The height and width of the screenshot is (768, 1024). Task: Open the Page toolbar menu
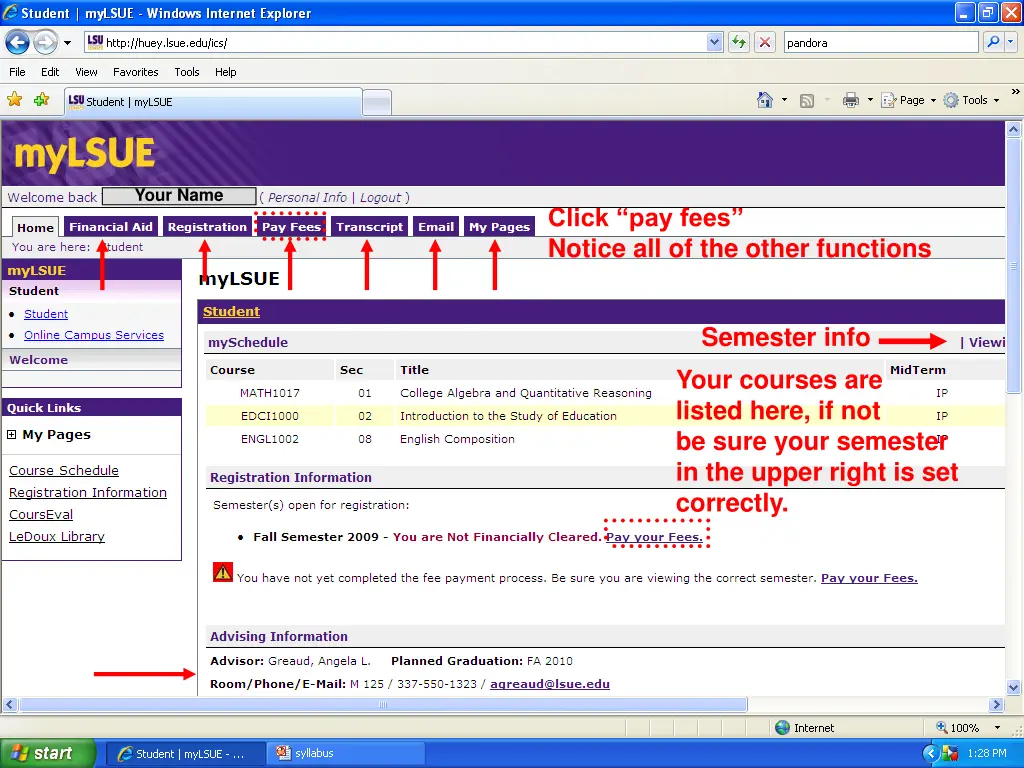pyautogui.click(x=908, y=101)
